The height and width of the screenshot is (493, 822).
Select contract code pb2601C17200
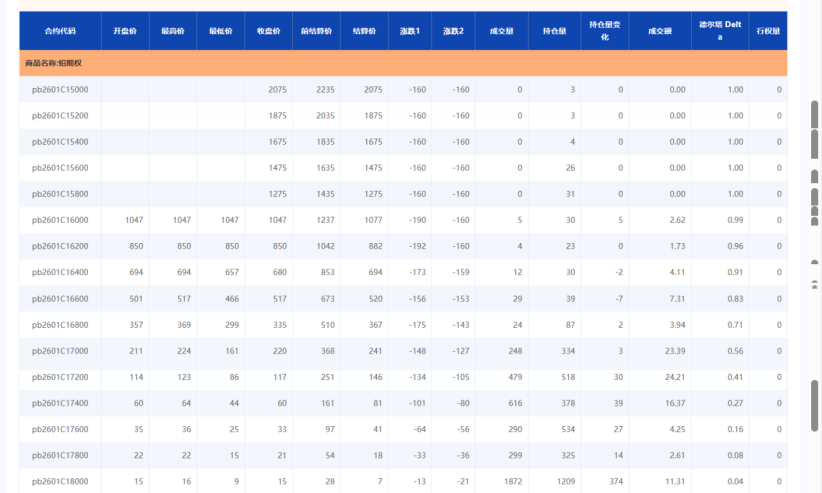pyautogui.click(x=60, y=377)
